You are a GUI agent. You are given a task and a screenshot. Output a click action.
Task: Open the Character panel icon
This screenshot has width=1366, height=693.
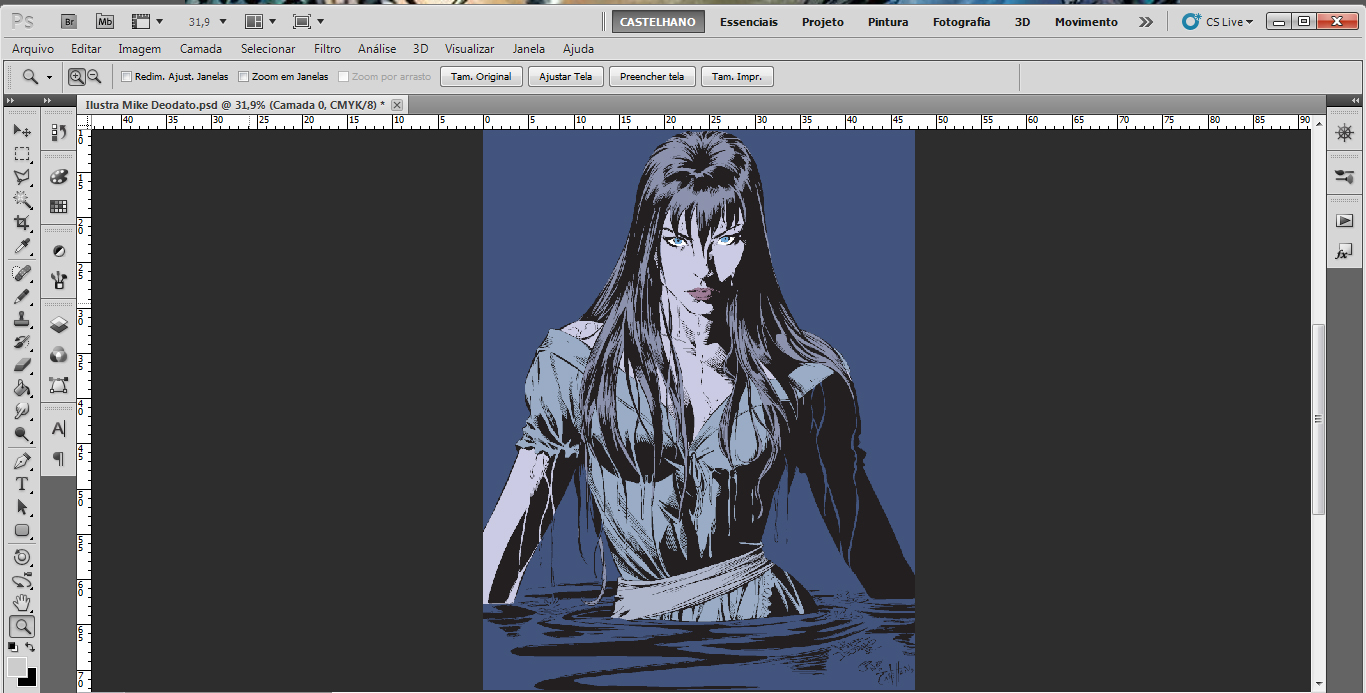(58, 429)
